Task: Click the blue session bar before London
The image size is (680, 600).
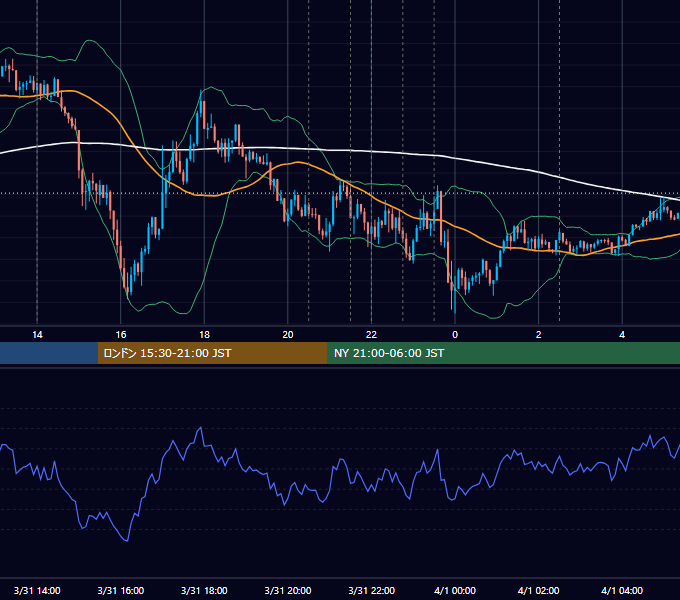Action: (49, 353)
